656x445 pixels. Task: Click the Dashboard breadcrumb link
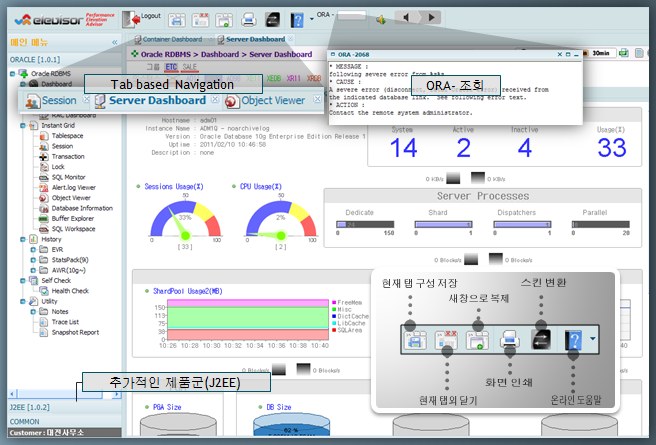click(x=220, y=54)
